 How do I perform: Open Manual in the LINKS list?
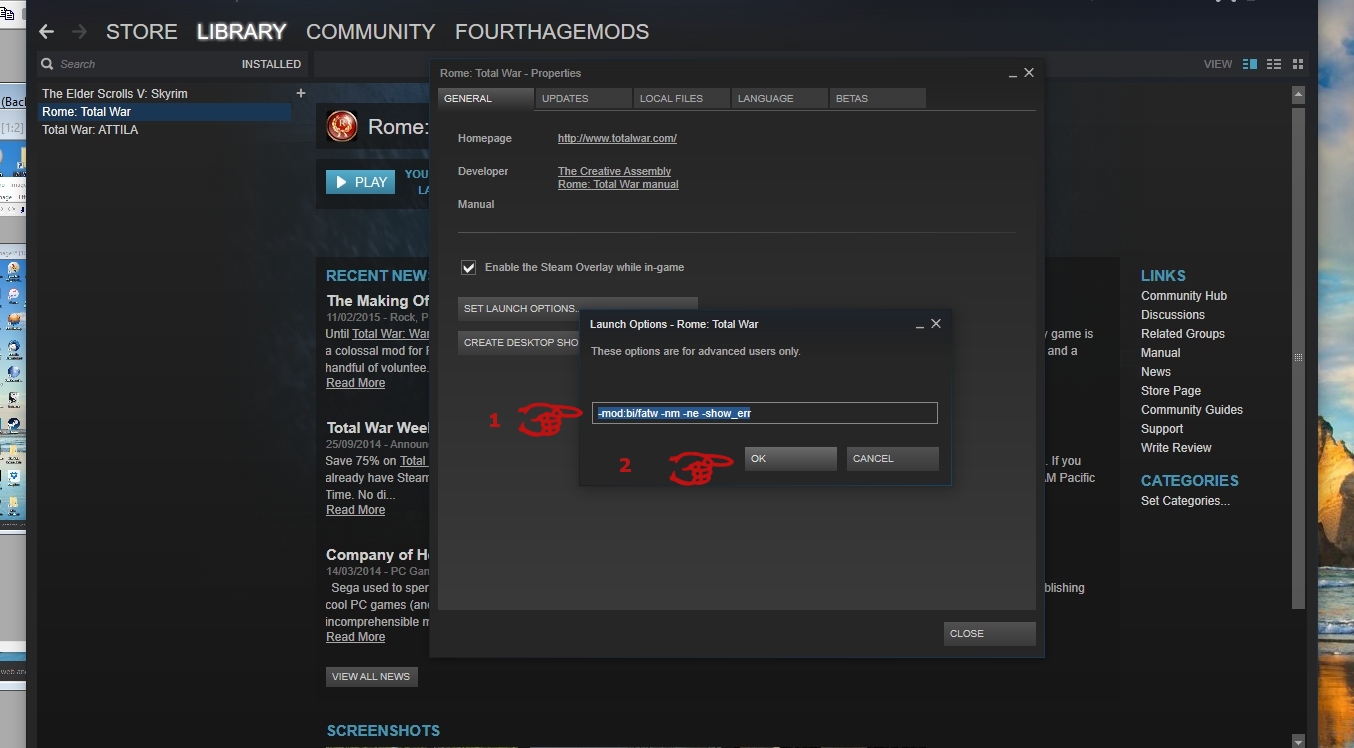click(x=1160, y=353)
